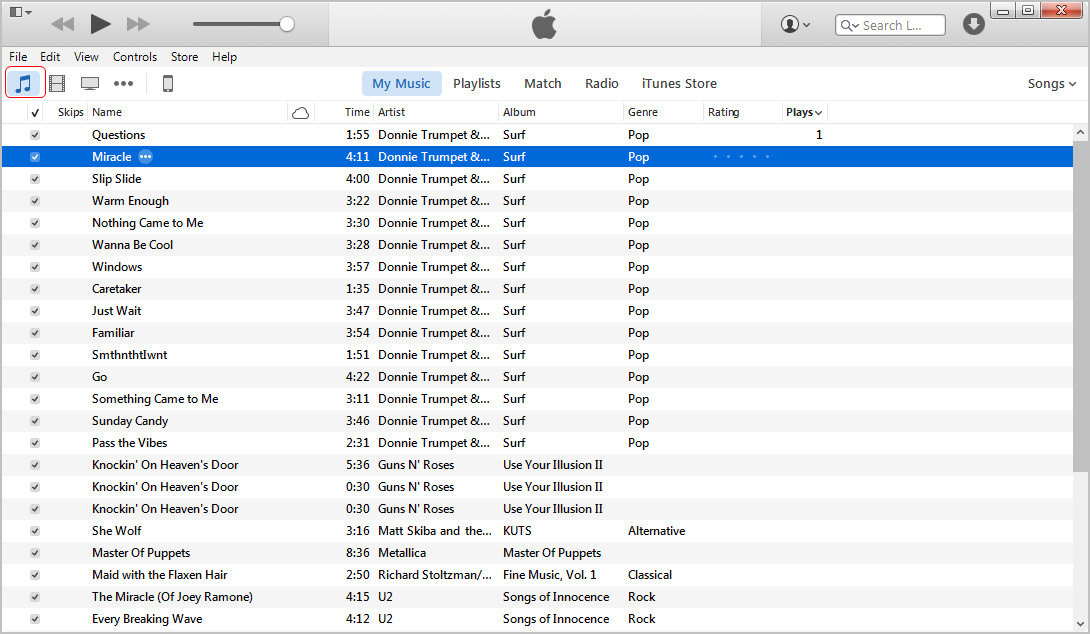Viewport: 1090px width, 634px height.
Task: Focus the Search Library field
Action: (890, 25)
